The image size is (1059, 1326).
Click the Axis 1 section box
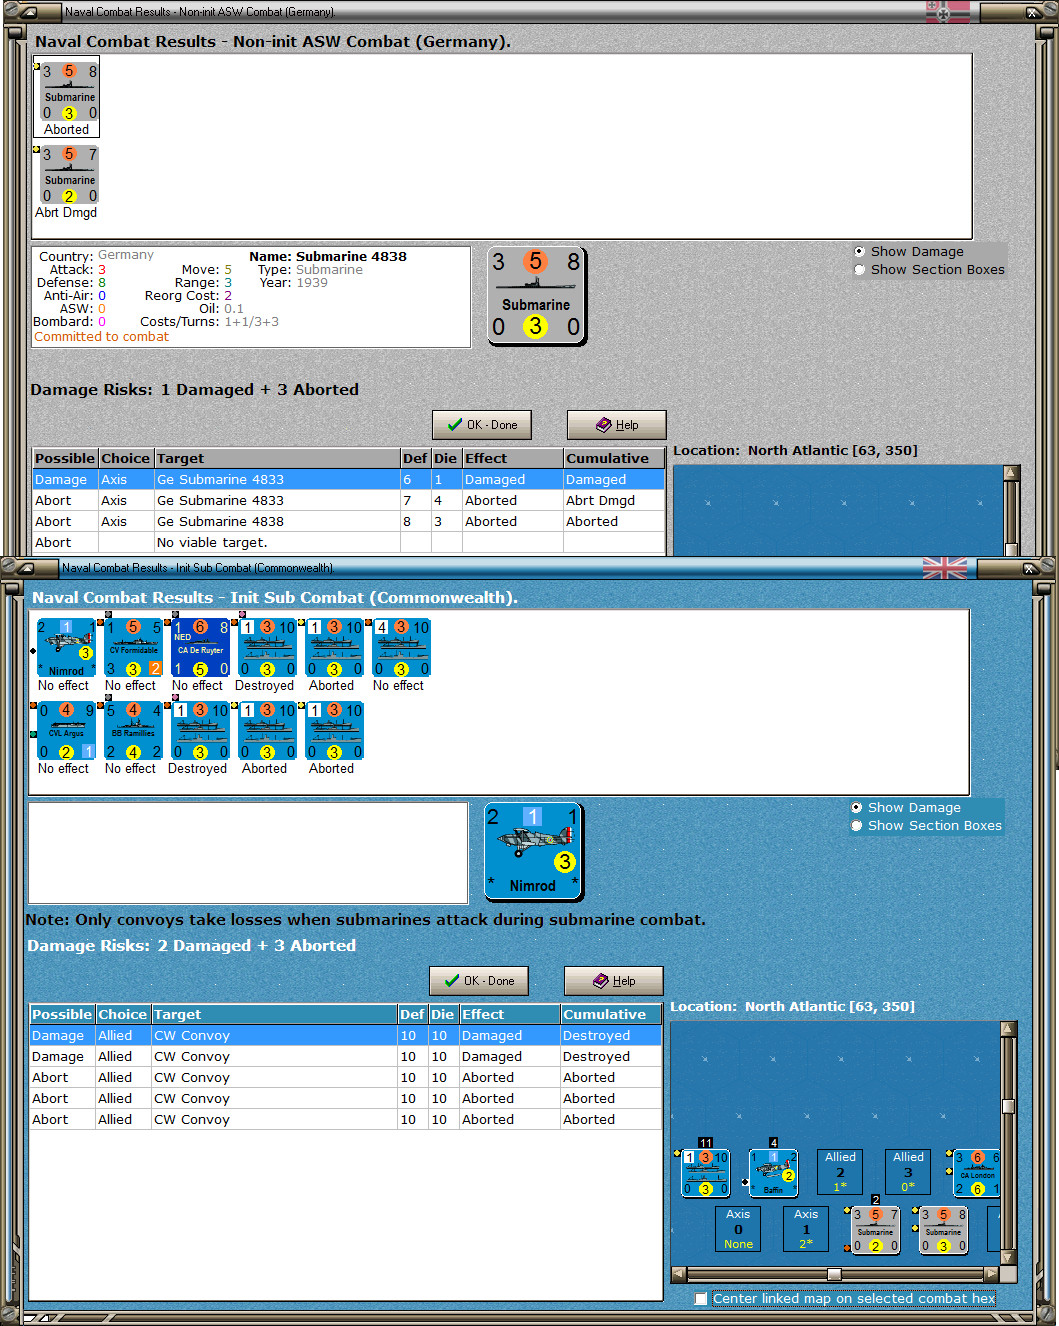806,1229
